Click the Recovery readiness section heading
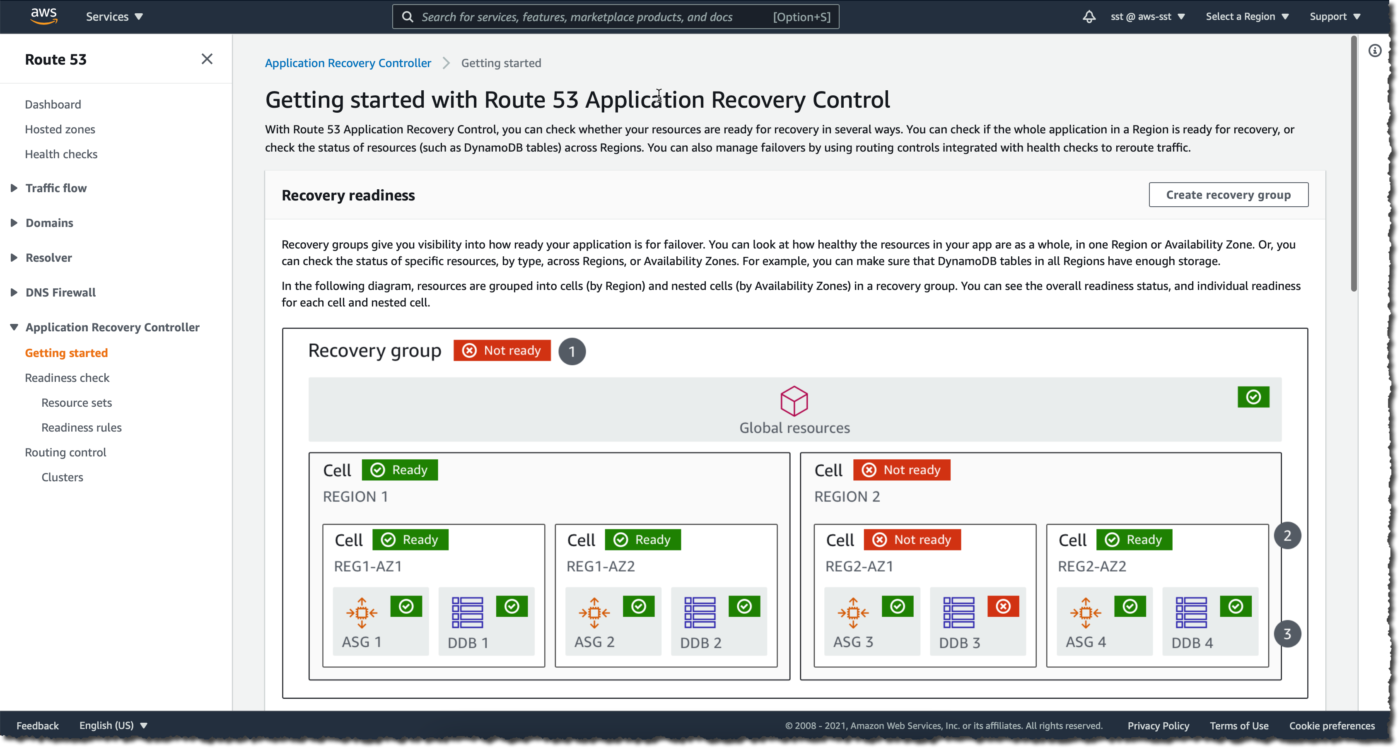The height and width of the screenshot is (748, 1400). 348,196
